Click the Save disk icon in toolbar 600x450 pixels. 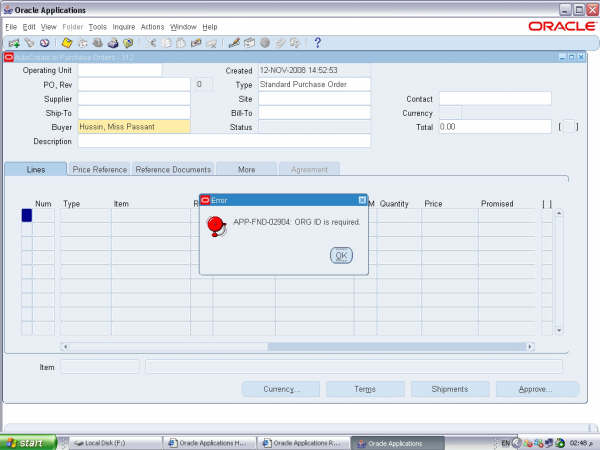pos(67,43)
